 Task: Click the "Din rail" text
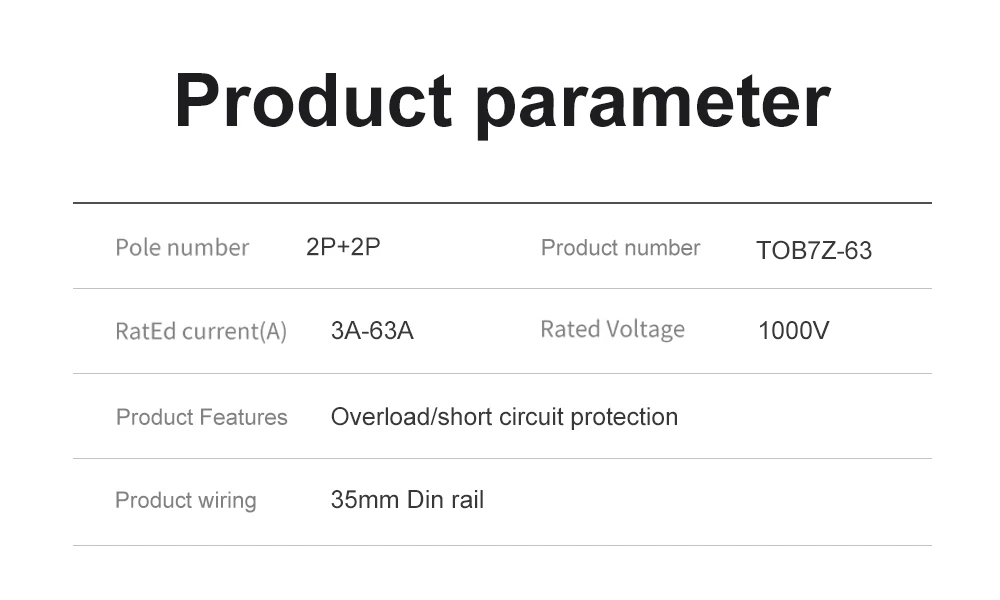(445, 500)
